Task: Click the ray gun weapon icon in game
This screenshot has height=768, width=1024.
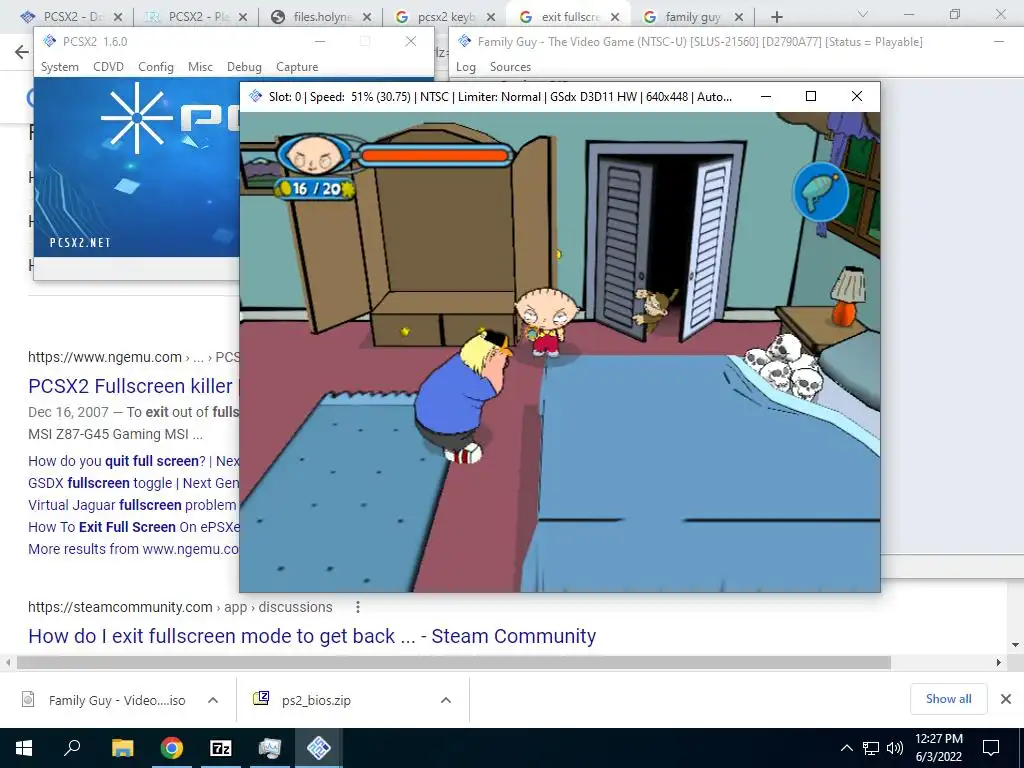Action: click(820, 192)
